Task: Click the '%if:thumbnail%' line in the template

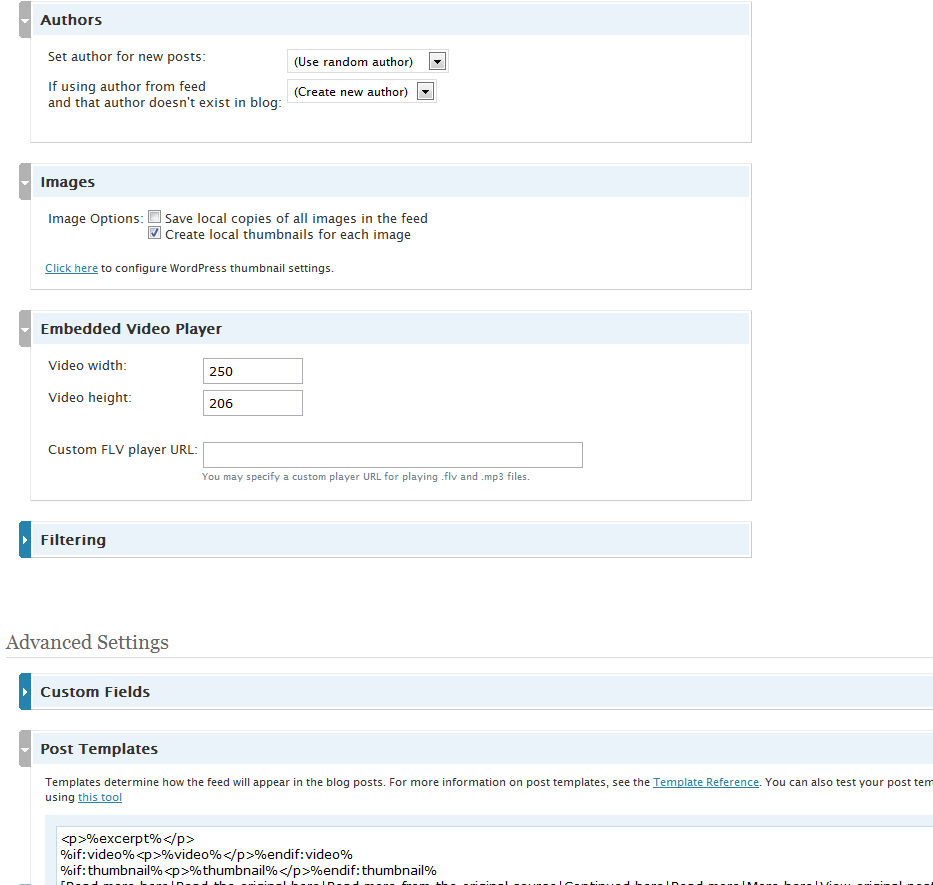Action: (249, 871)
